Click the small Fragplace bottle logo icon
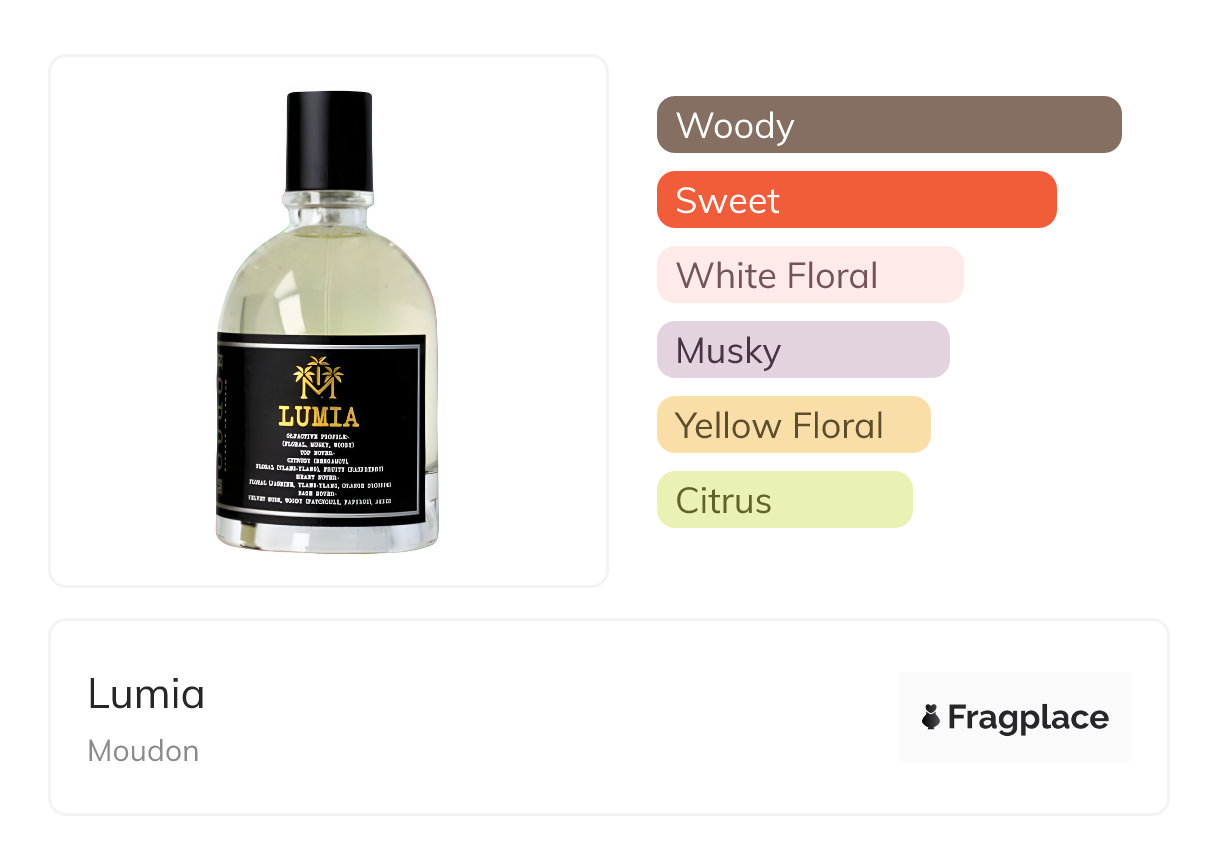1218x864 pixels. click(931, 717)
